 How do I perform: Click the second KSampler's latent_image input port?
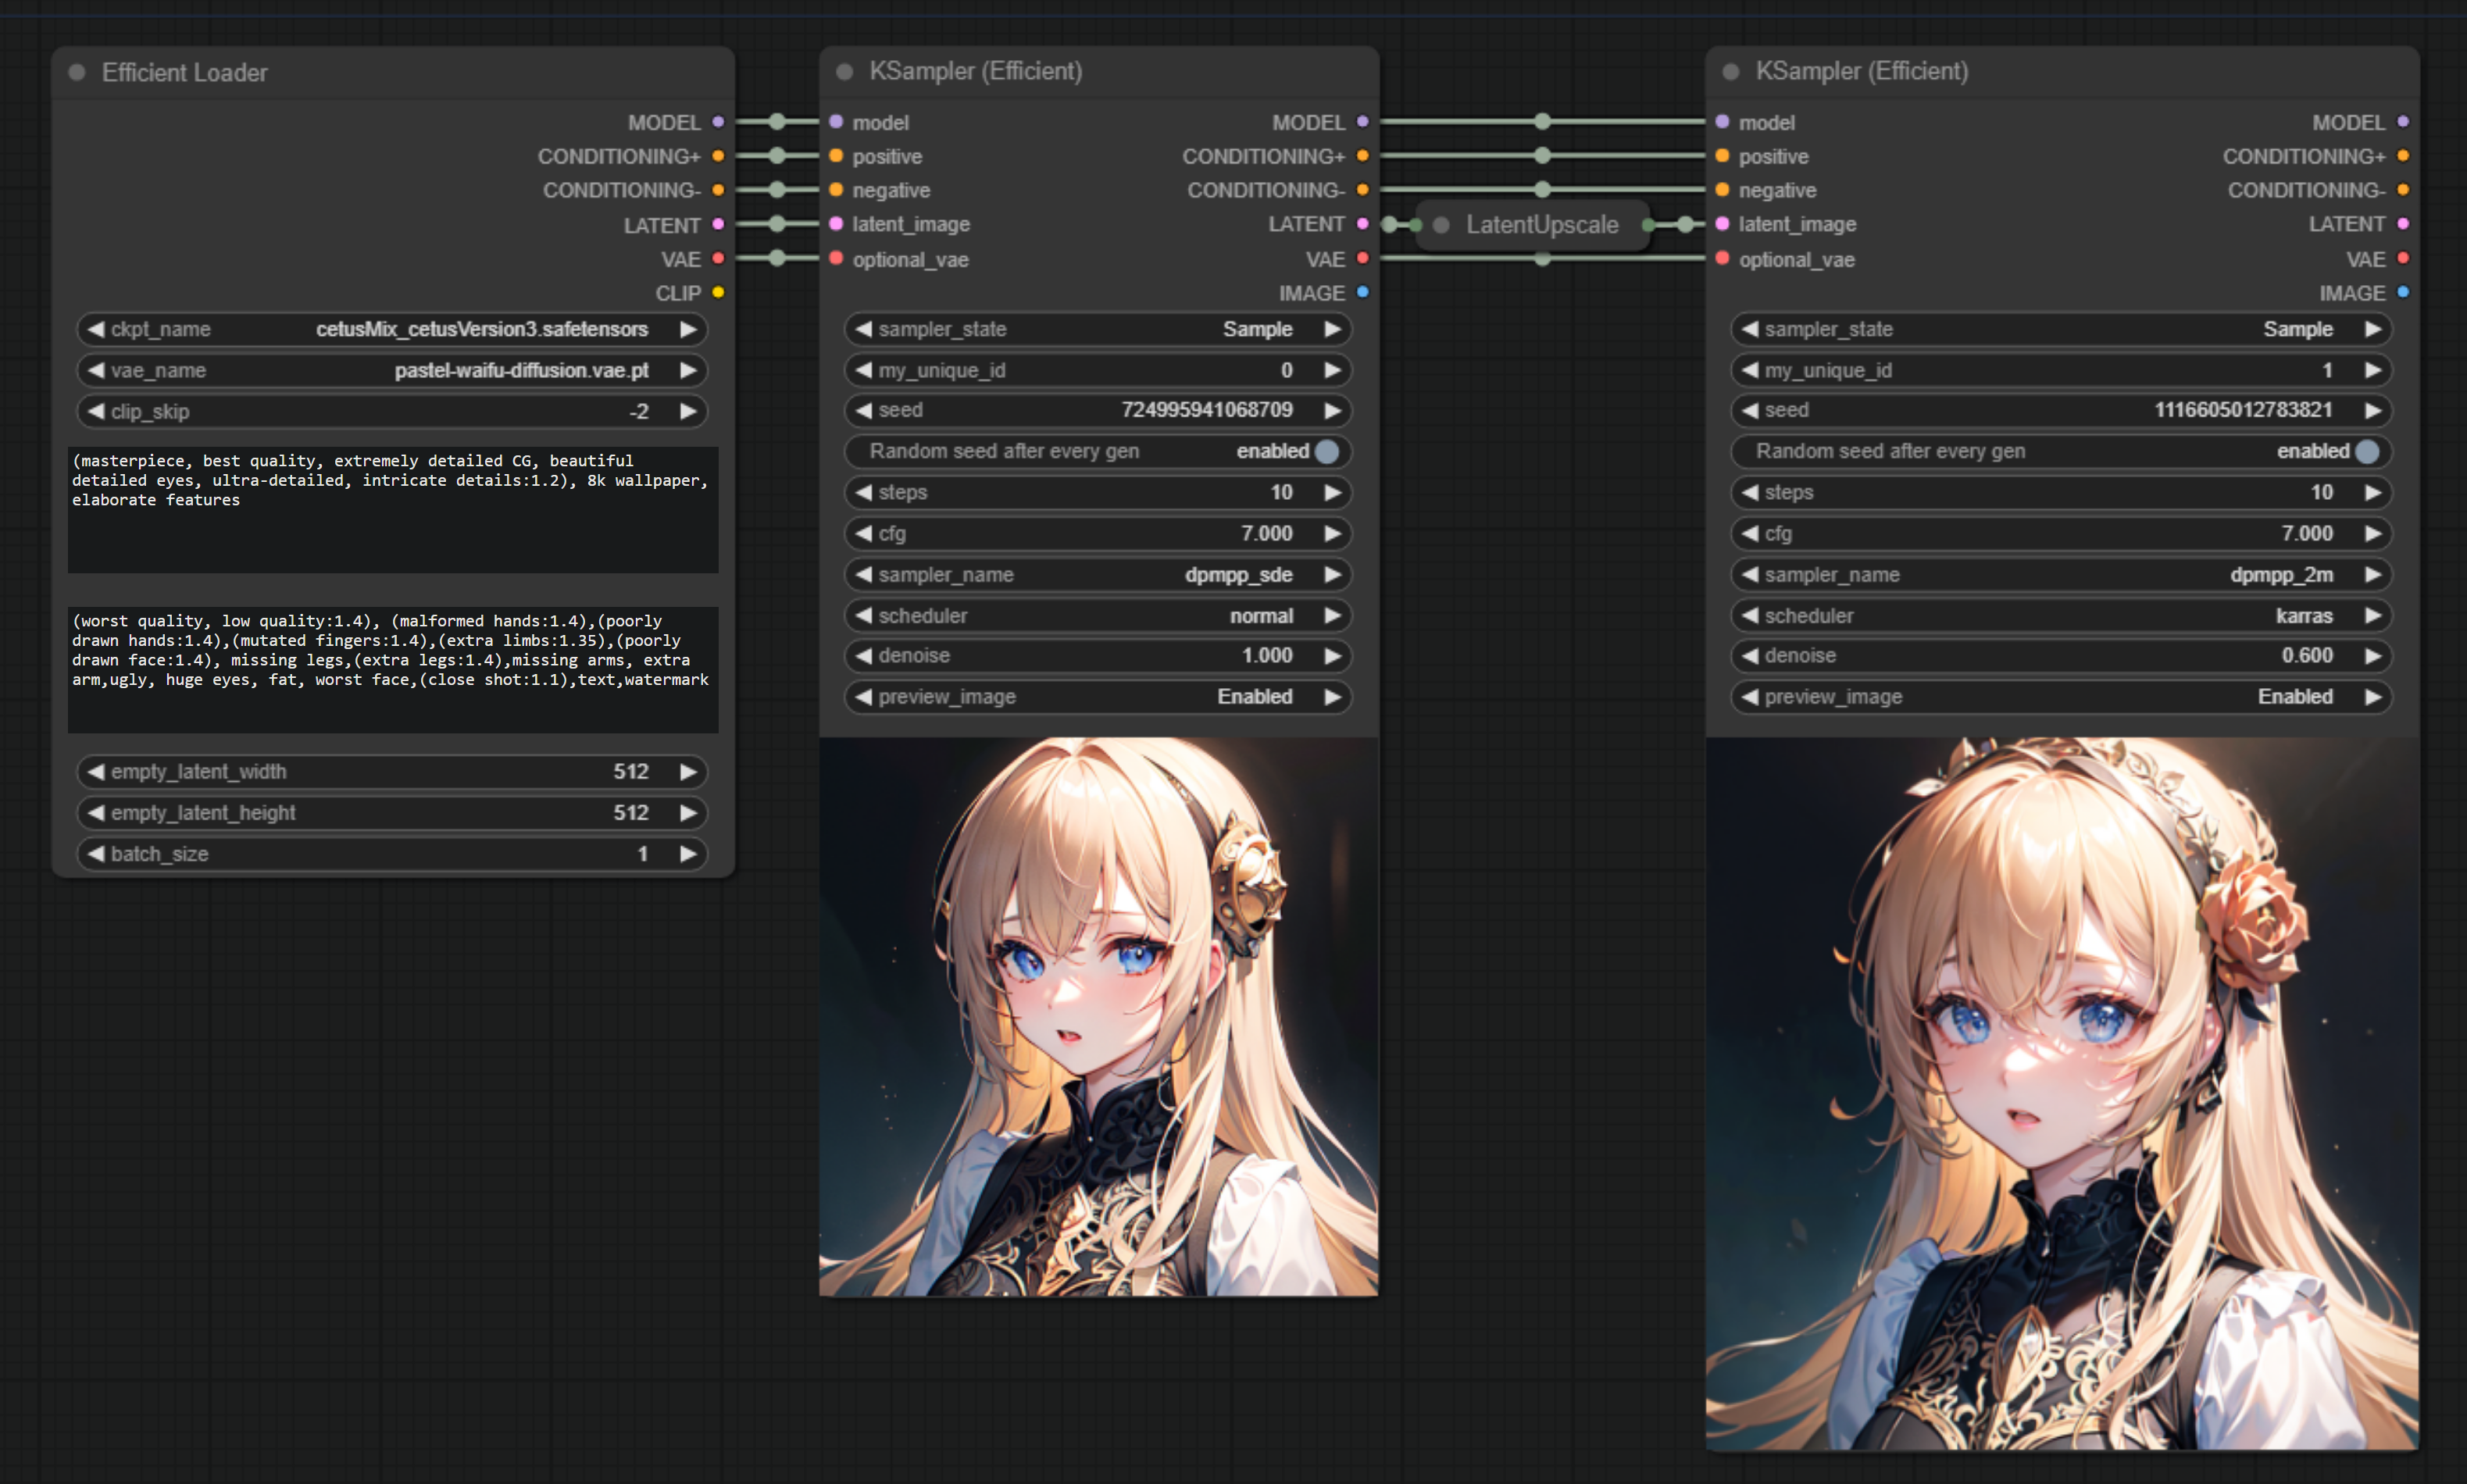pos(1722,224)
